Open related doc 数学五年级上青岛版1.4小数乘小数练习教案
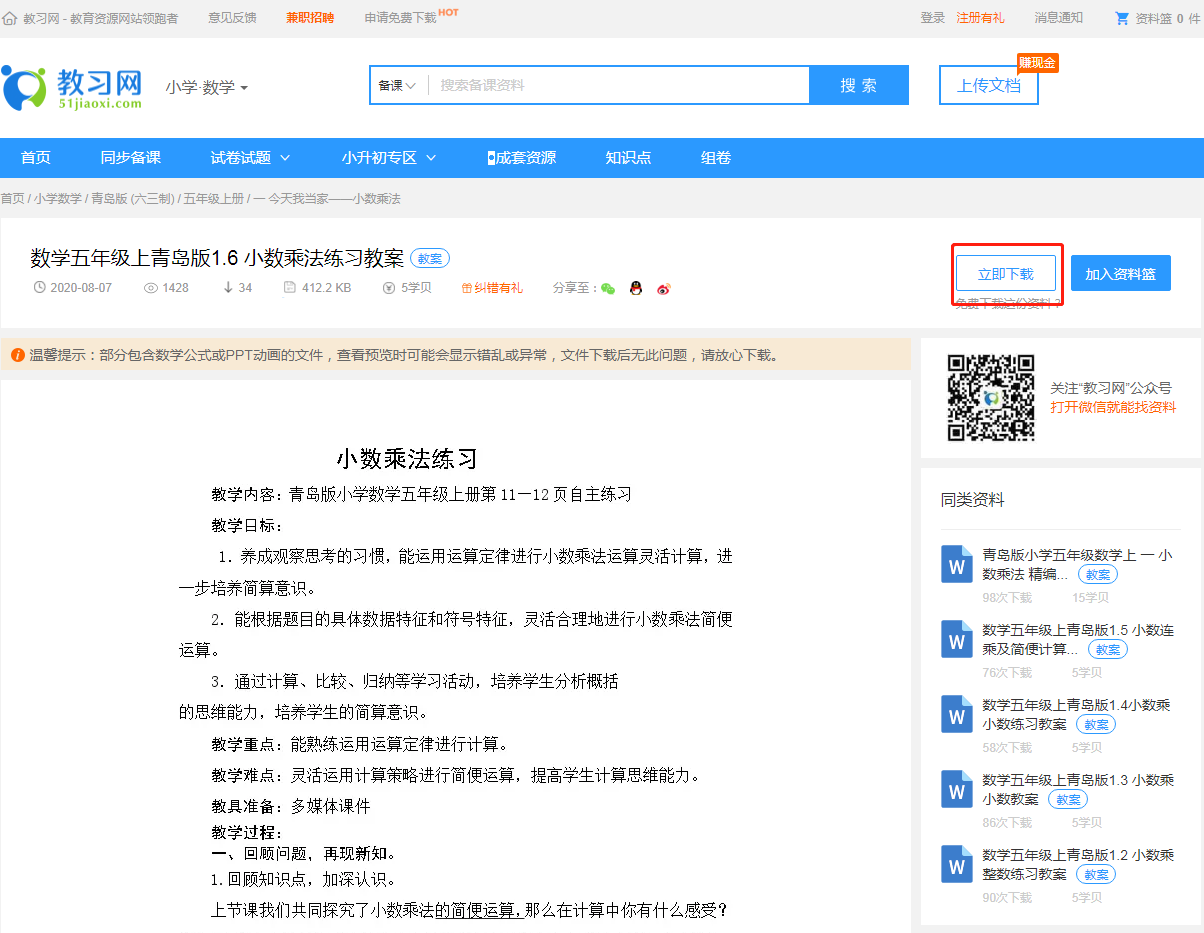 click(x=1076, y=714)
